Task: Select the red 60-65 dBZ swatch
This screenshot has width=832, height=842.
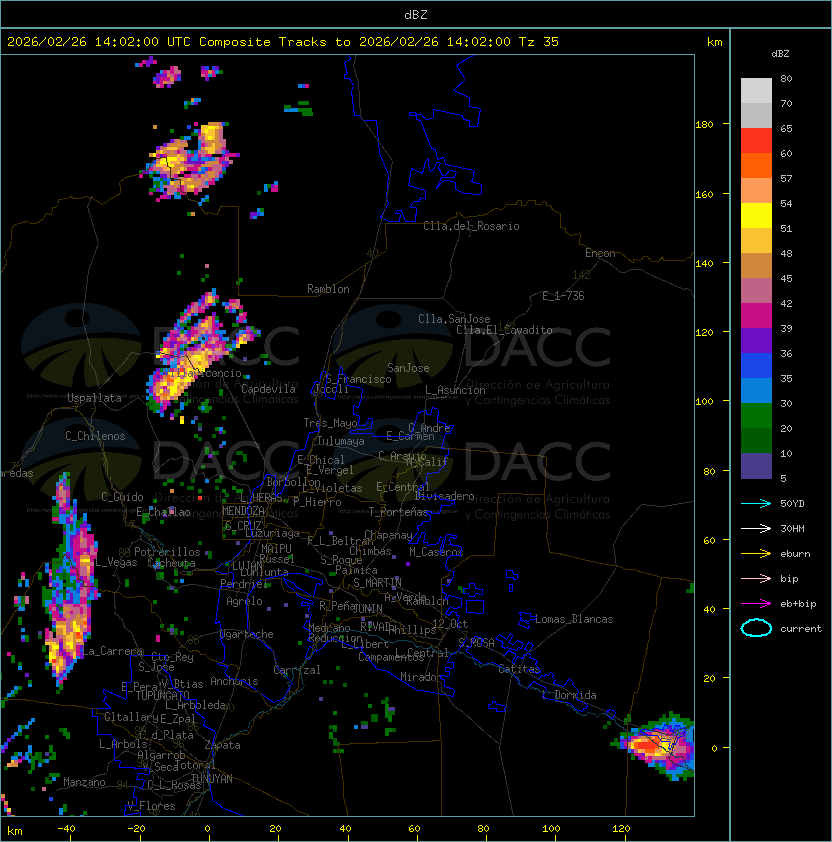Action: pyautogui.click(x=756, y=141)
